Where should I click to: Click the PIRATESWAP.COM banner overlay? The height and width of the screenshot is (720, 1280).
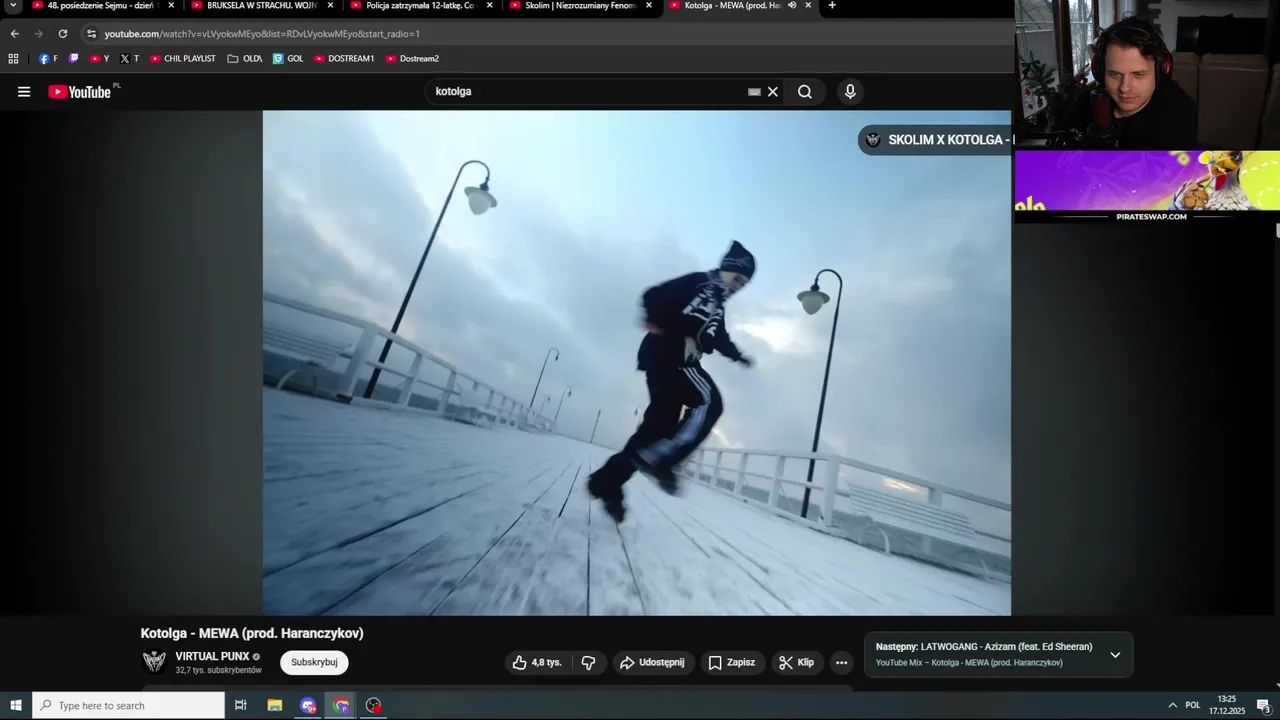coord(1147,187)
